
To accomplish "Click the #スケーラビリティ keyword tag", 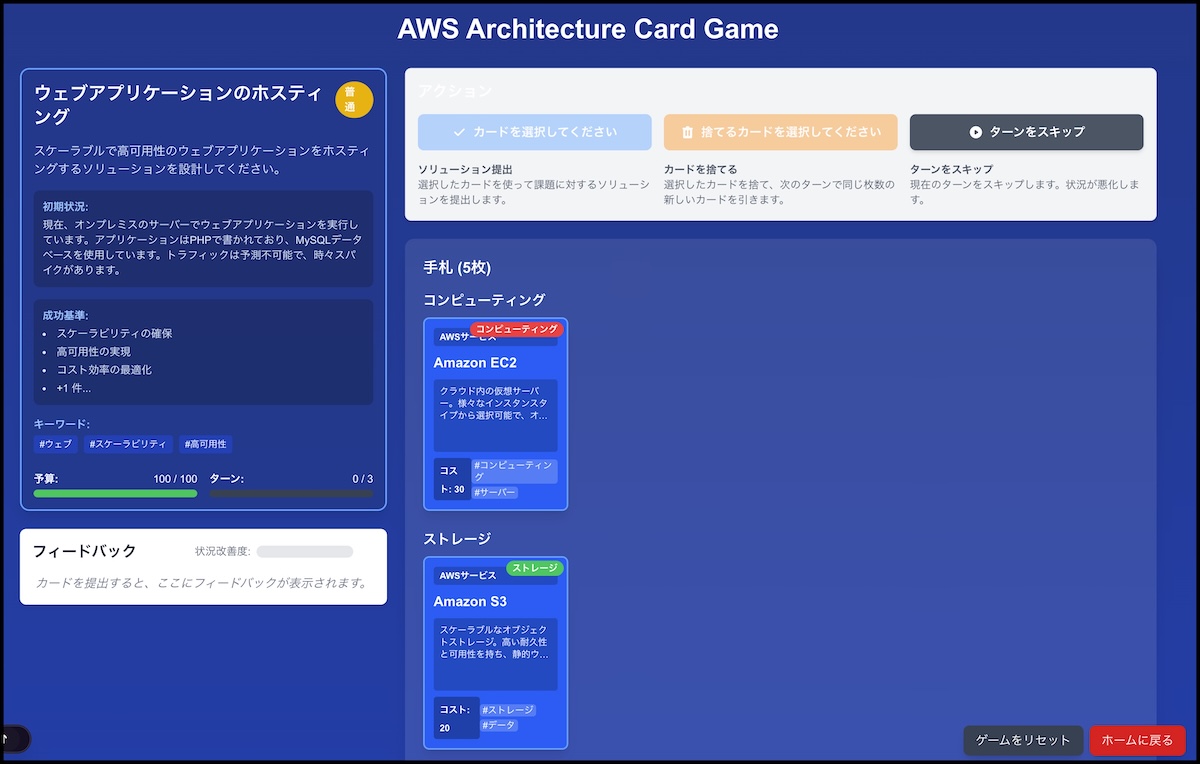I will coord(128,444).
